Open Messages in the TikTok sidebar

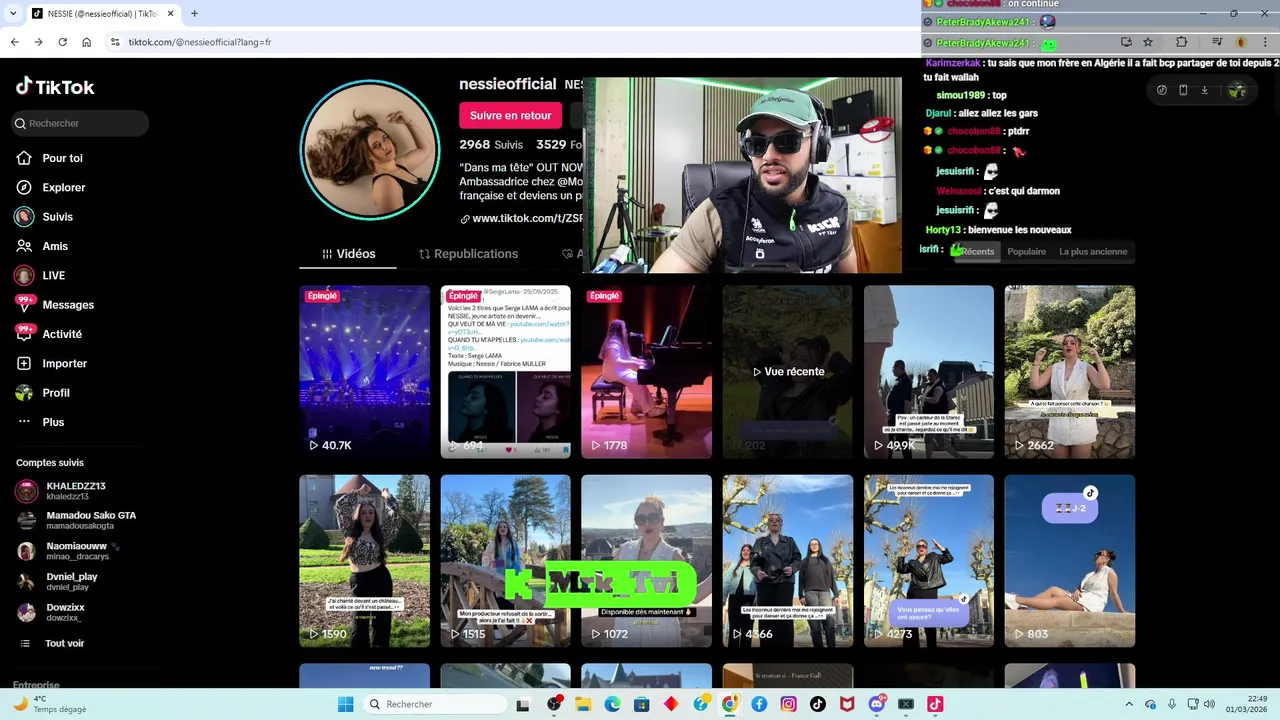(x=55, y=305)
